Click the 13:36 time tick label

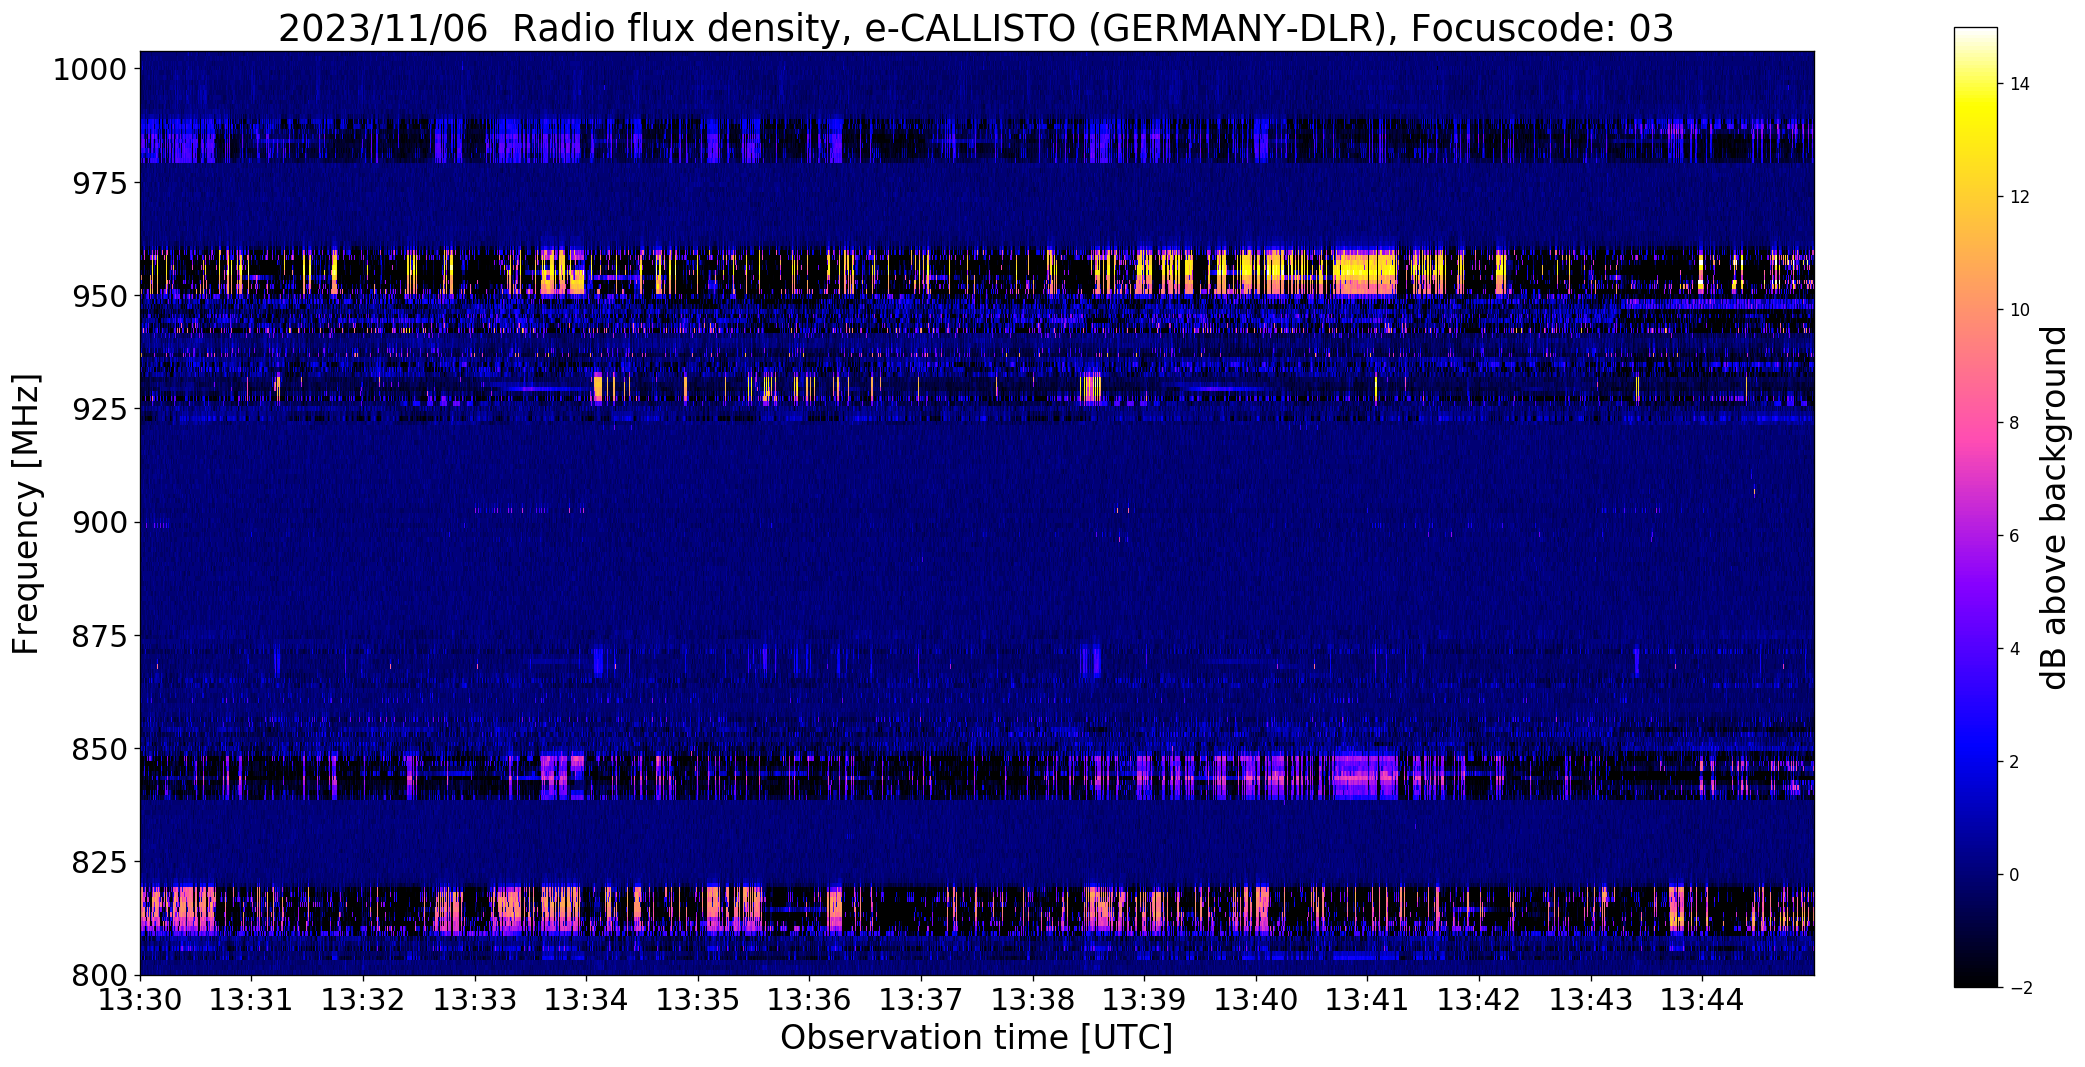[810, 1000]
